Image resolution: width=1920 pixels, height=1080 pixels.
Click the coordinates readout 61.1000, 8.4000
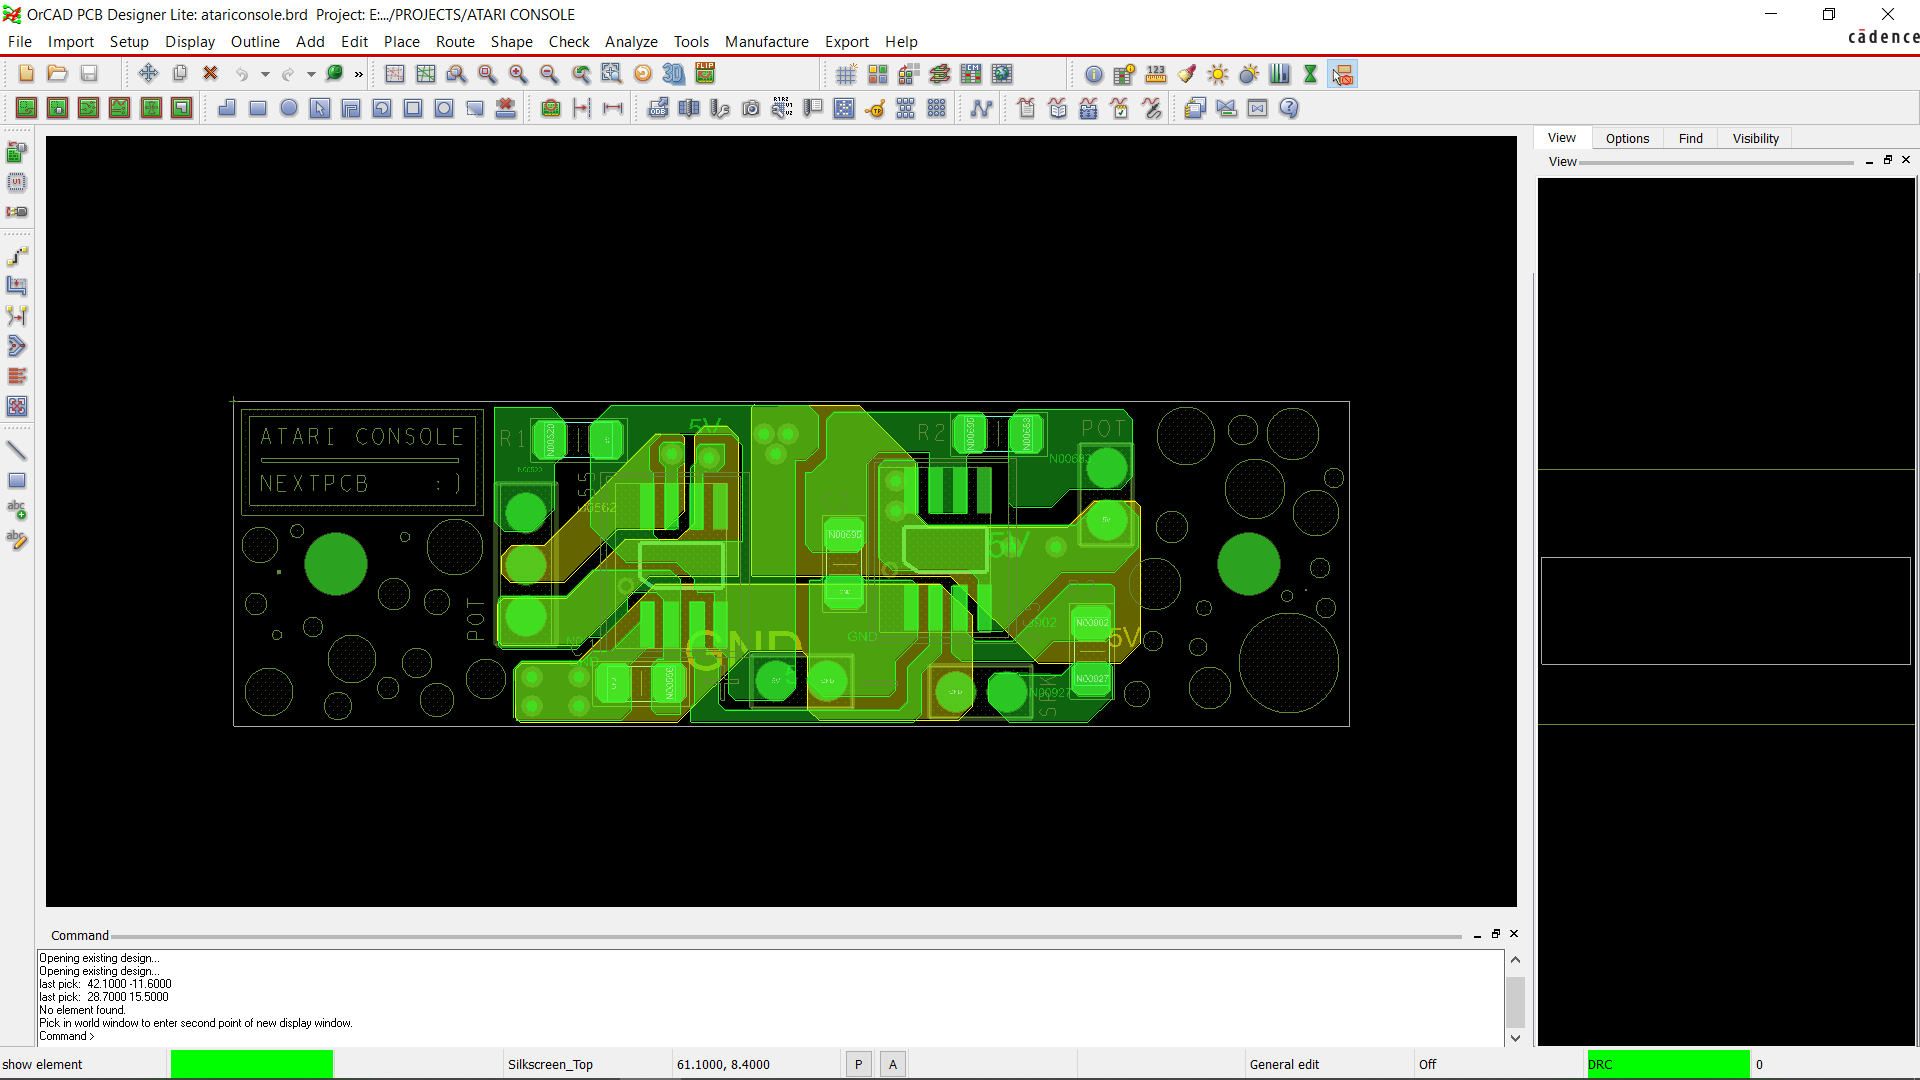[723, 1065]
